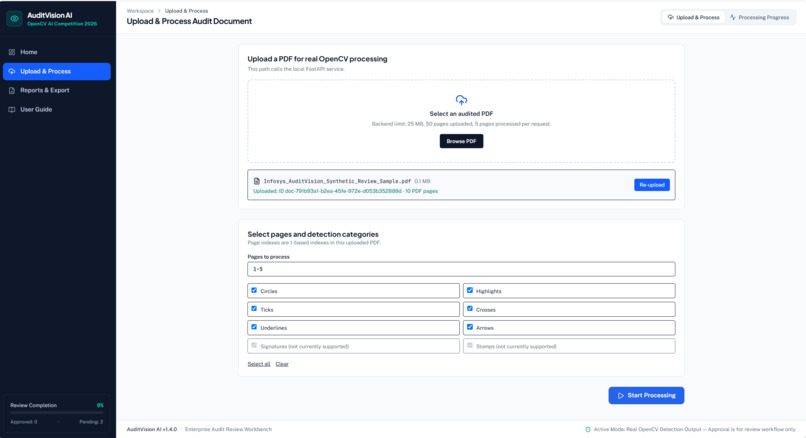Click the Select an audited PDF dropzone

(x=461, y=121)
